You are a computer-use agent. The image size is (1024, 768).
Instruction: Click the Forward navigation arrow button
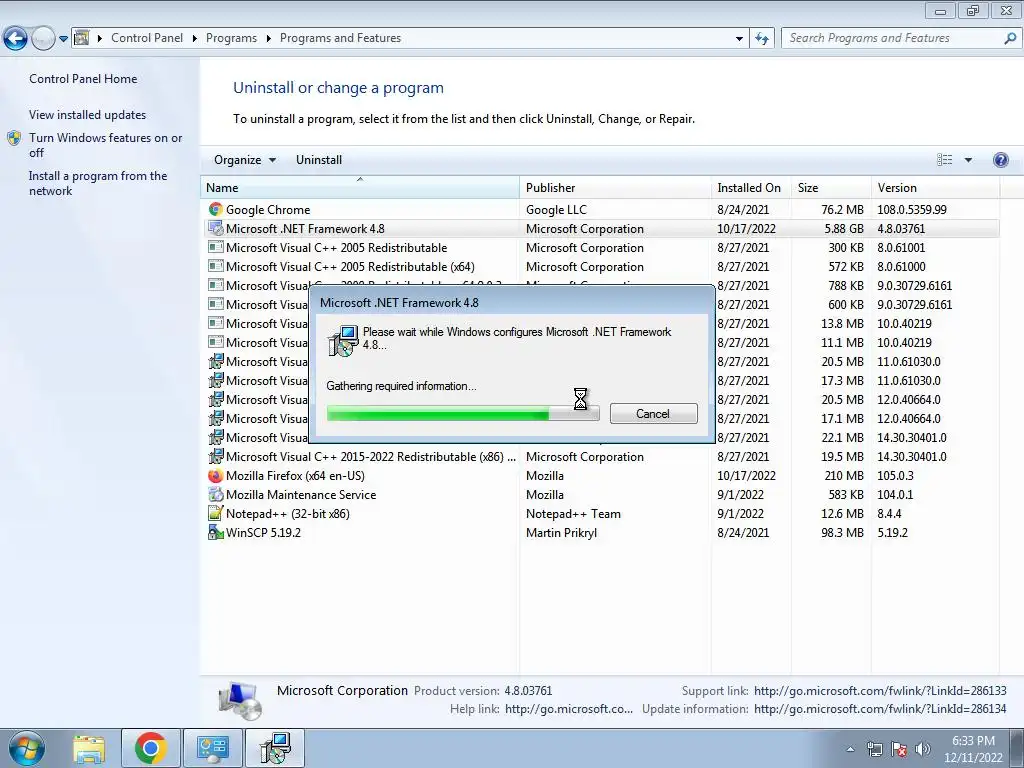43,39
